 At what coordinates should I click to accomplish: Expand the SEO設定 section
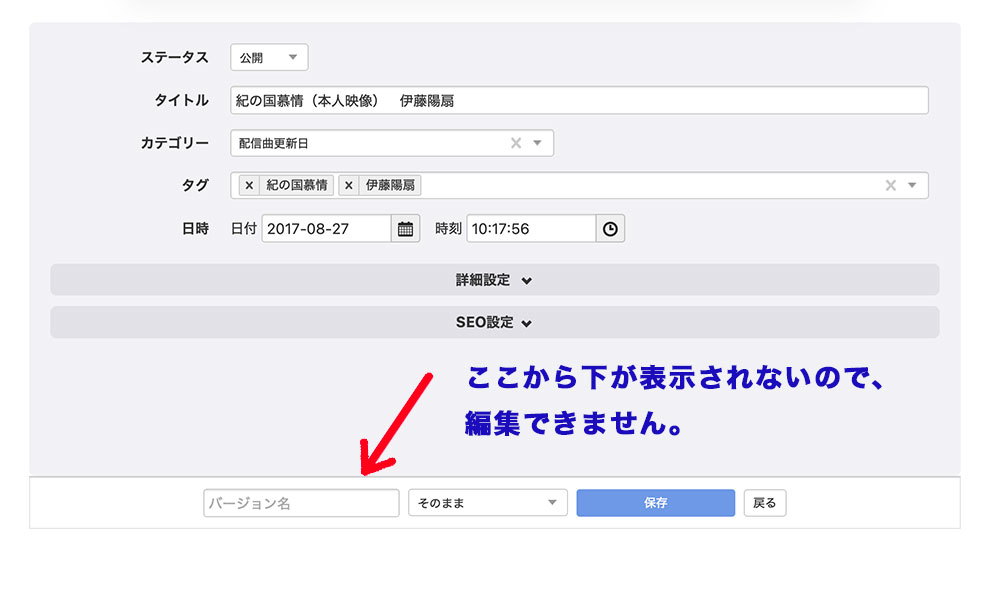494,322
